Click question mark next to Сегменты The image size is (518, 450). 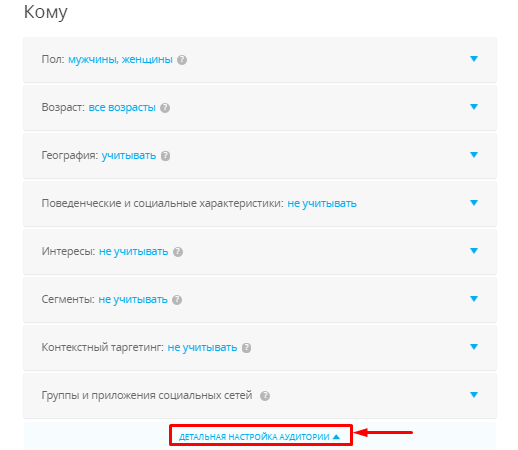(177, 300)
